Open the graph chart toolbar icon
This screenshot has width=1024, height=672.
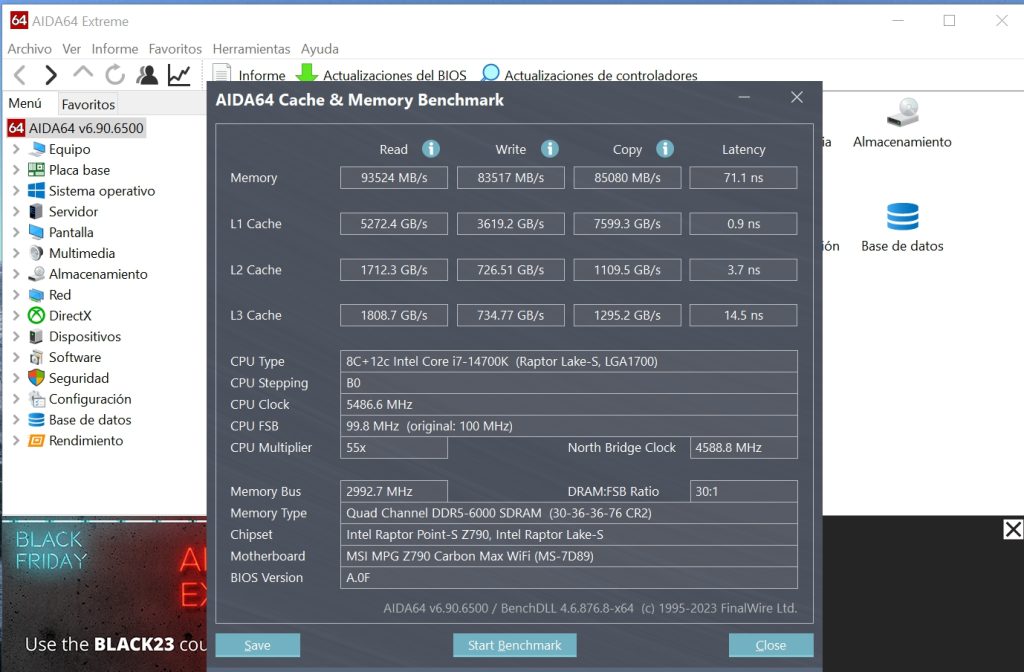pyautogui.click(x=179, y=74)
